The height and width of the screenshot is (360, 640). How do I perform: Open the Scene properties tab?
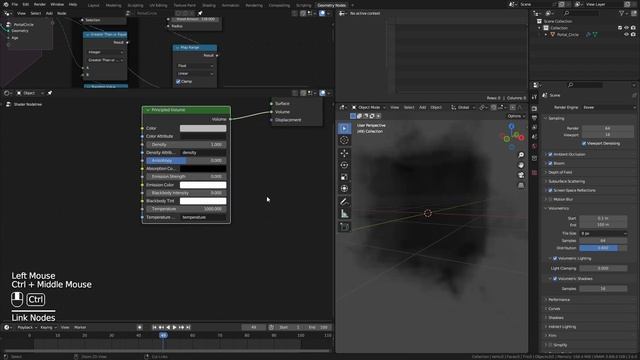pyautogui.click(x=534, y=137)
